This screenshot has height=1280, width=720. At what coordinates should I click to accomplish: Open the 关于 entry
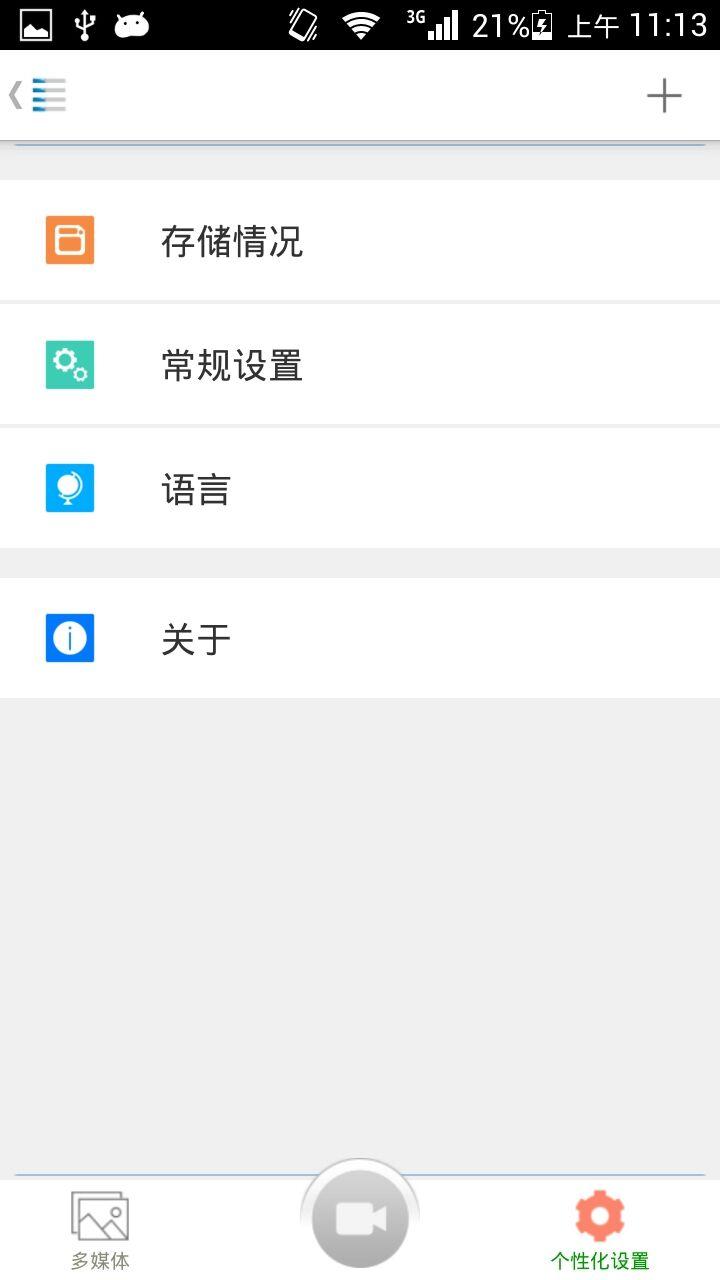coord(360,638)
